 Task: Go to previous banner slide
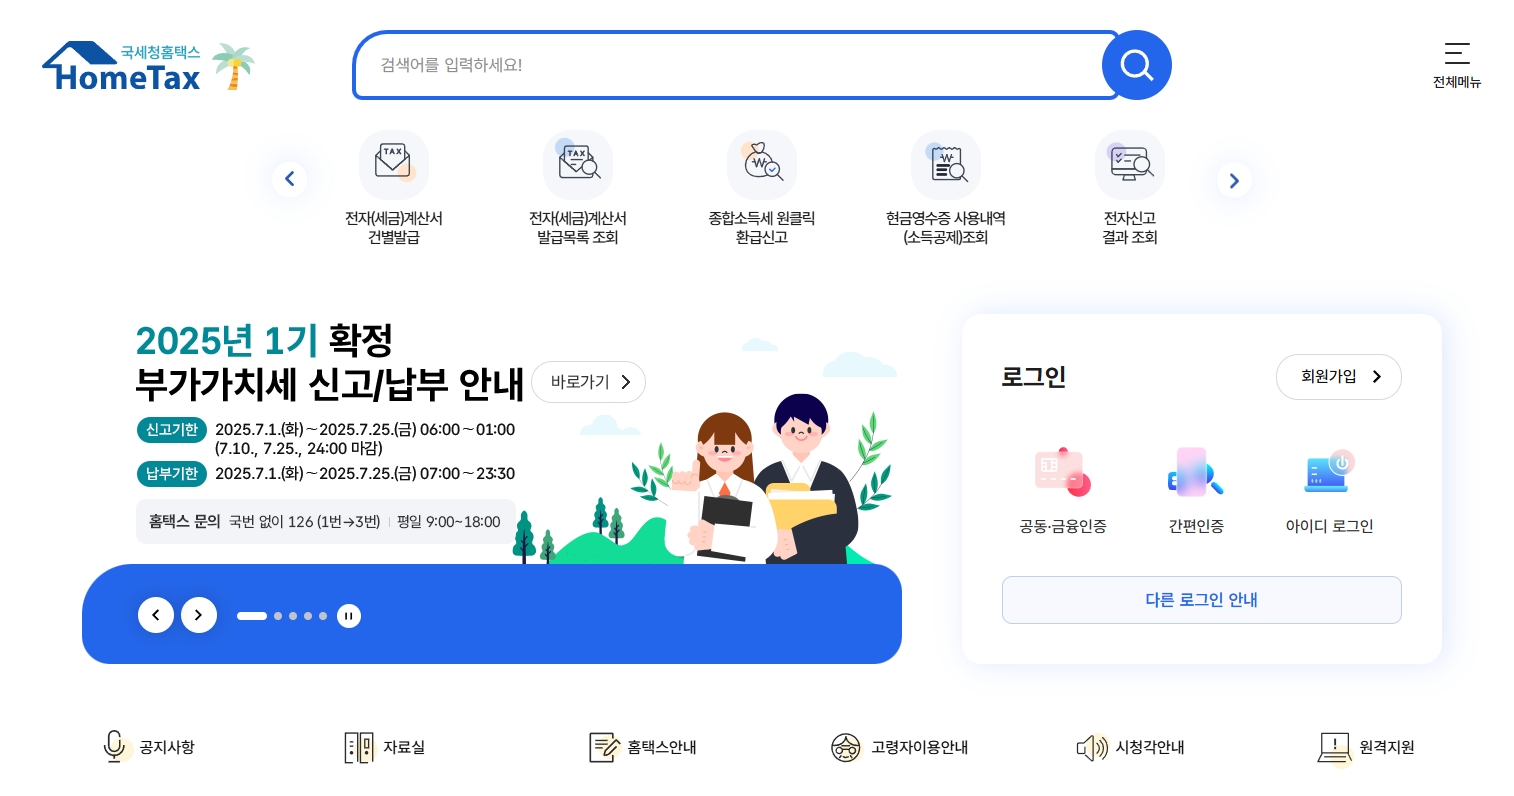coord(156,615)
